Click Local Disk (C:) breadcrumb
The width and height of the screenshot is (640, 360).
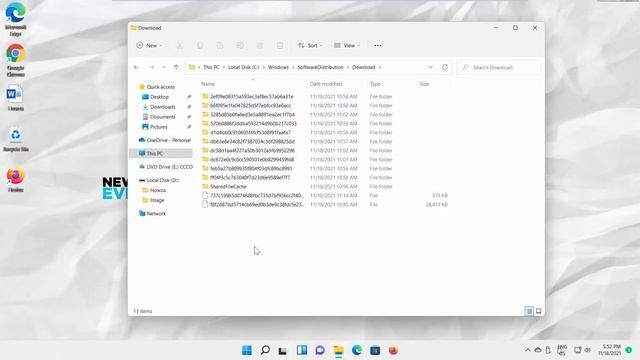tap(243, 67)
